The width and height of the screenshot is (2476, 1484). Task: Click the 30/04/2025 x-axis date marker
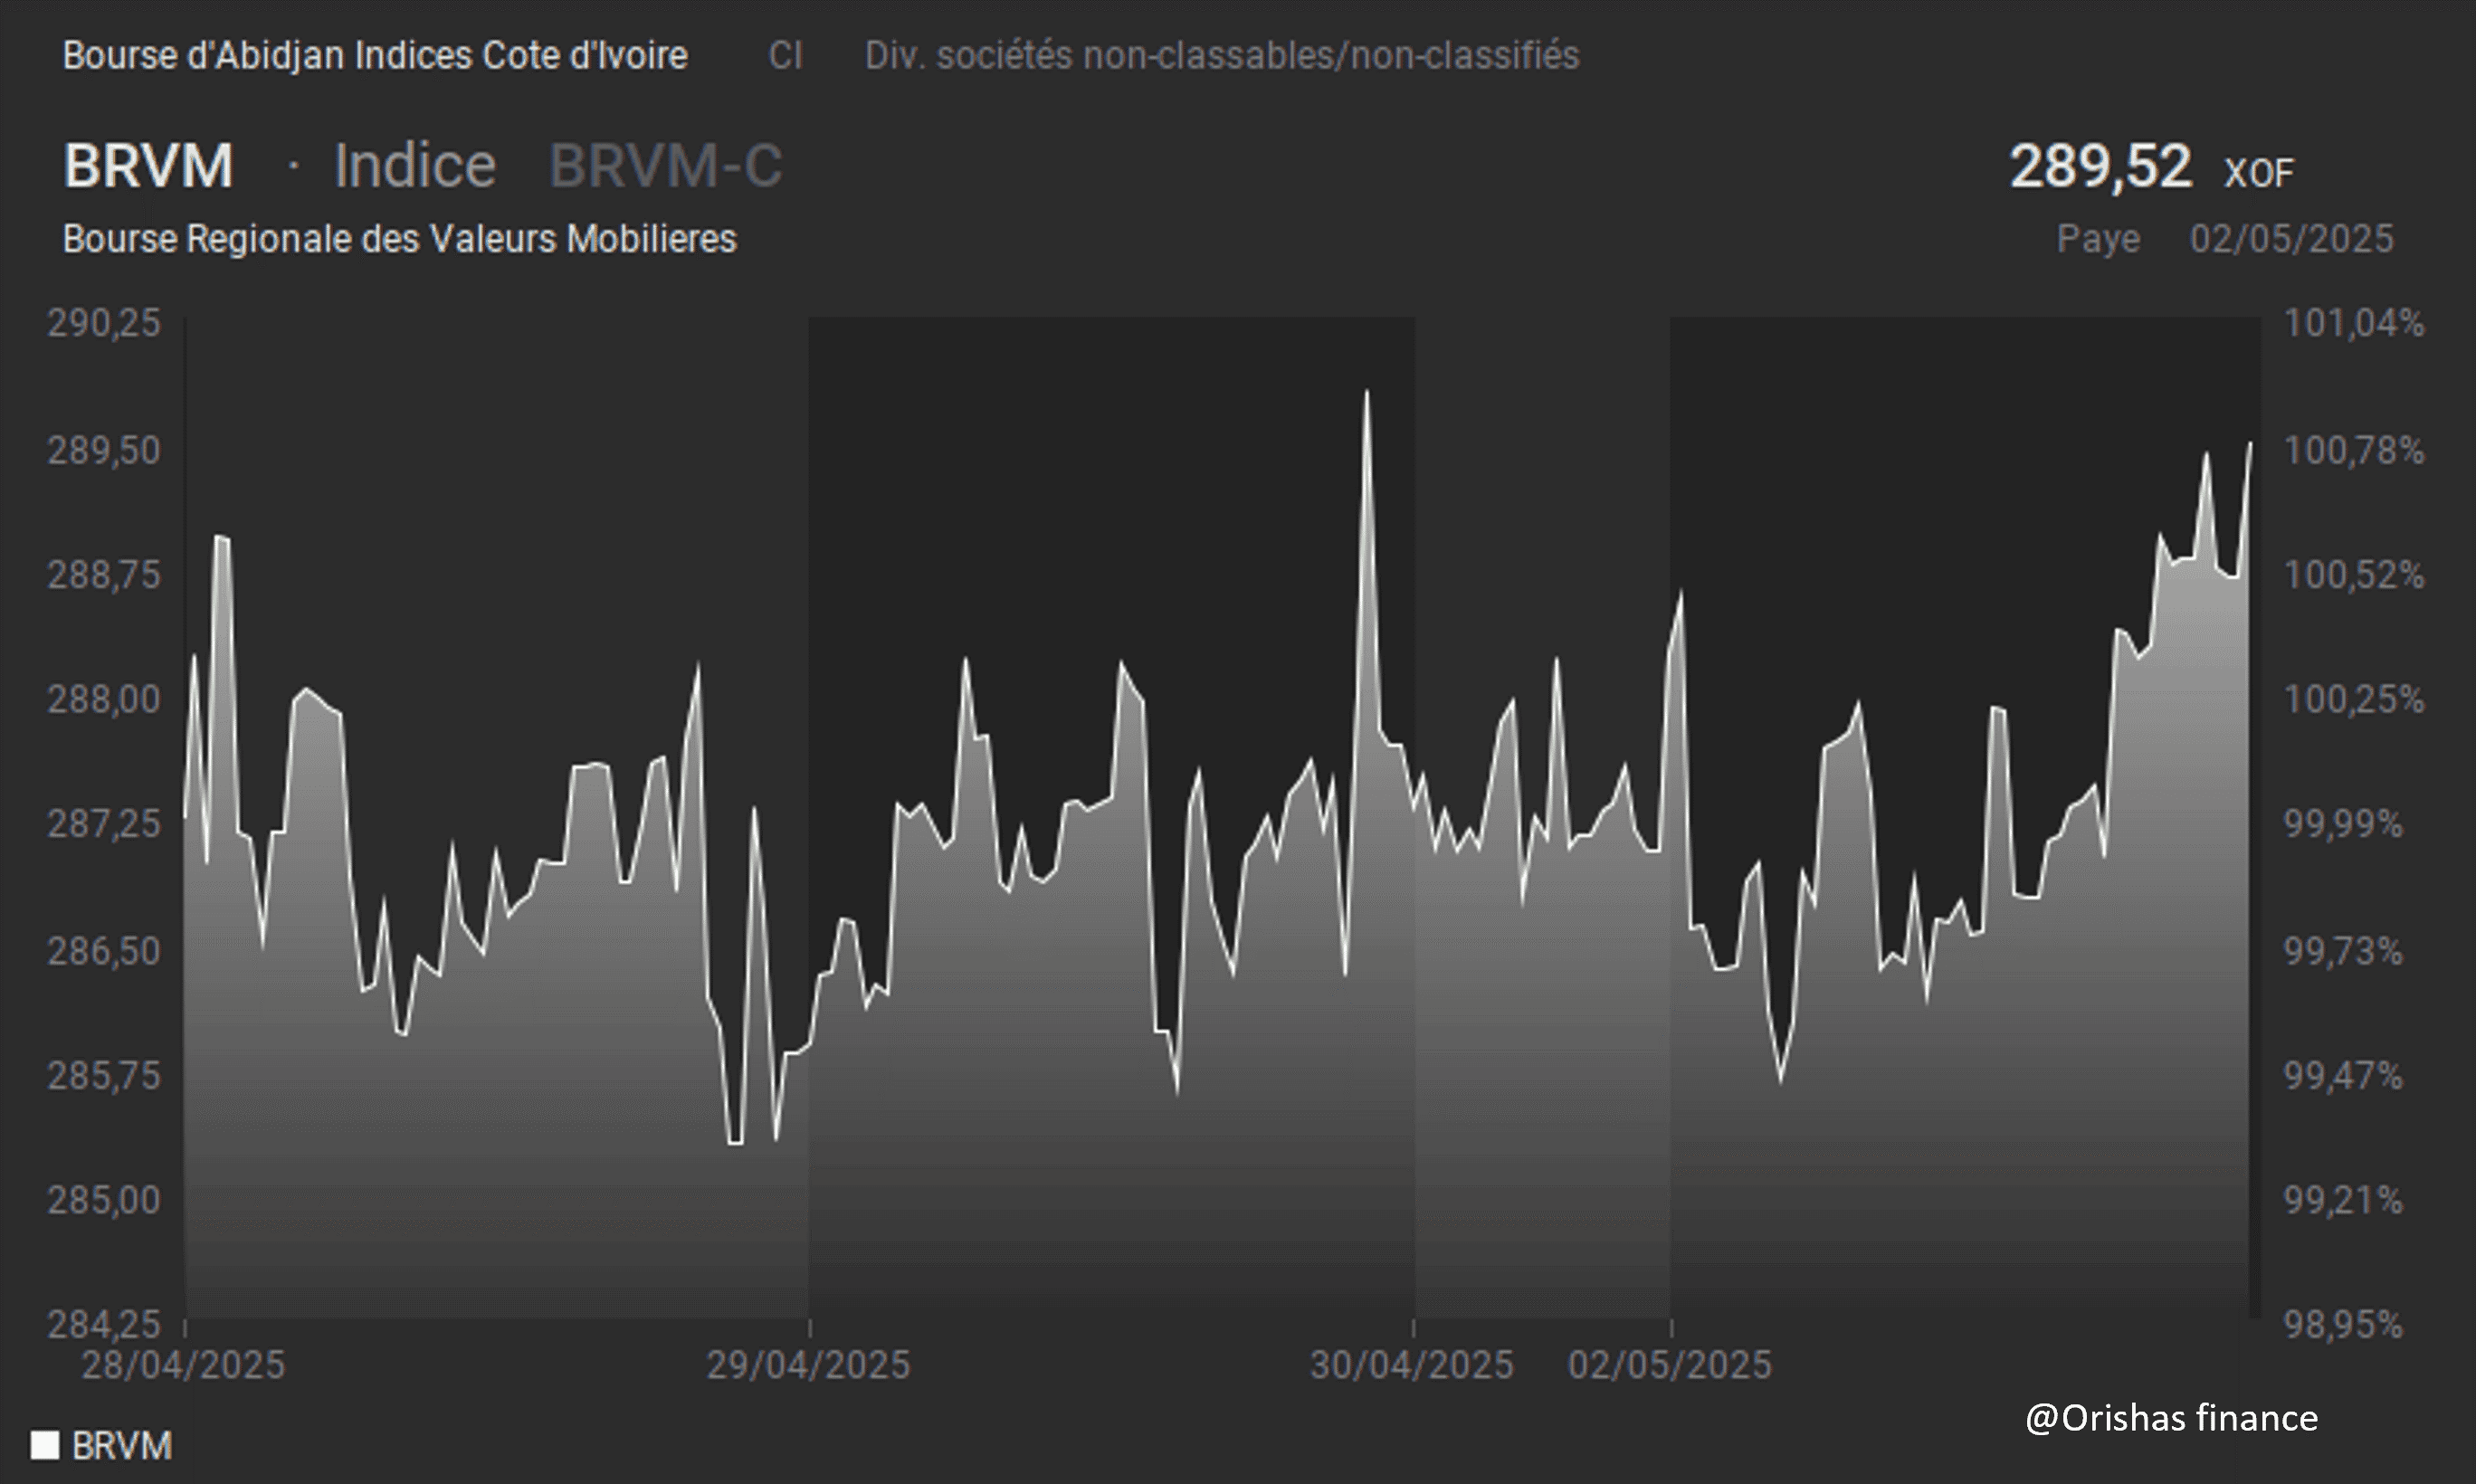[x=1412, y=1365]
